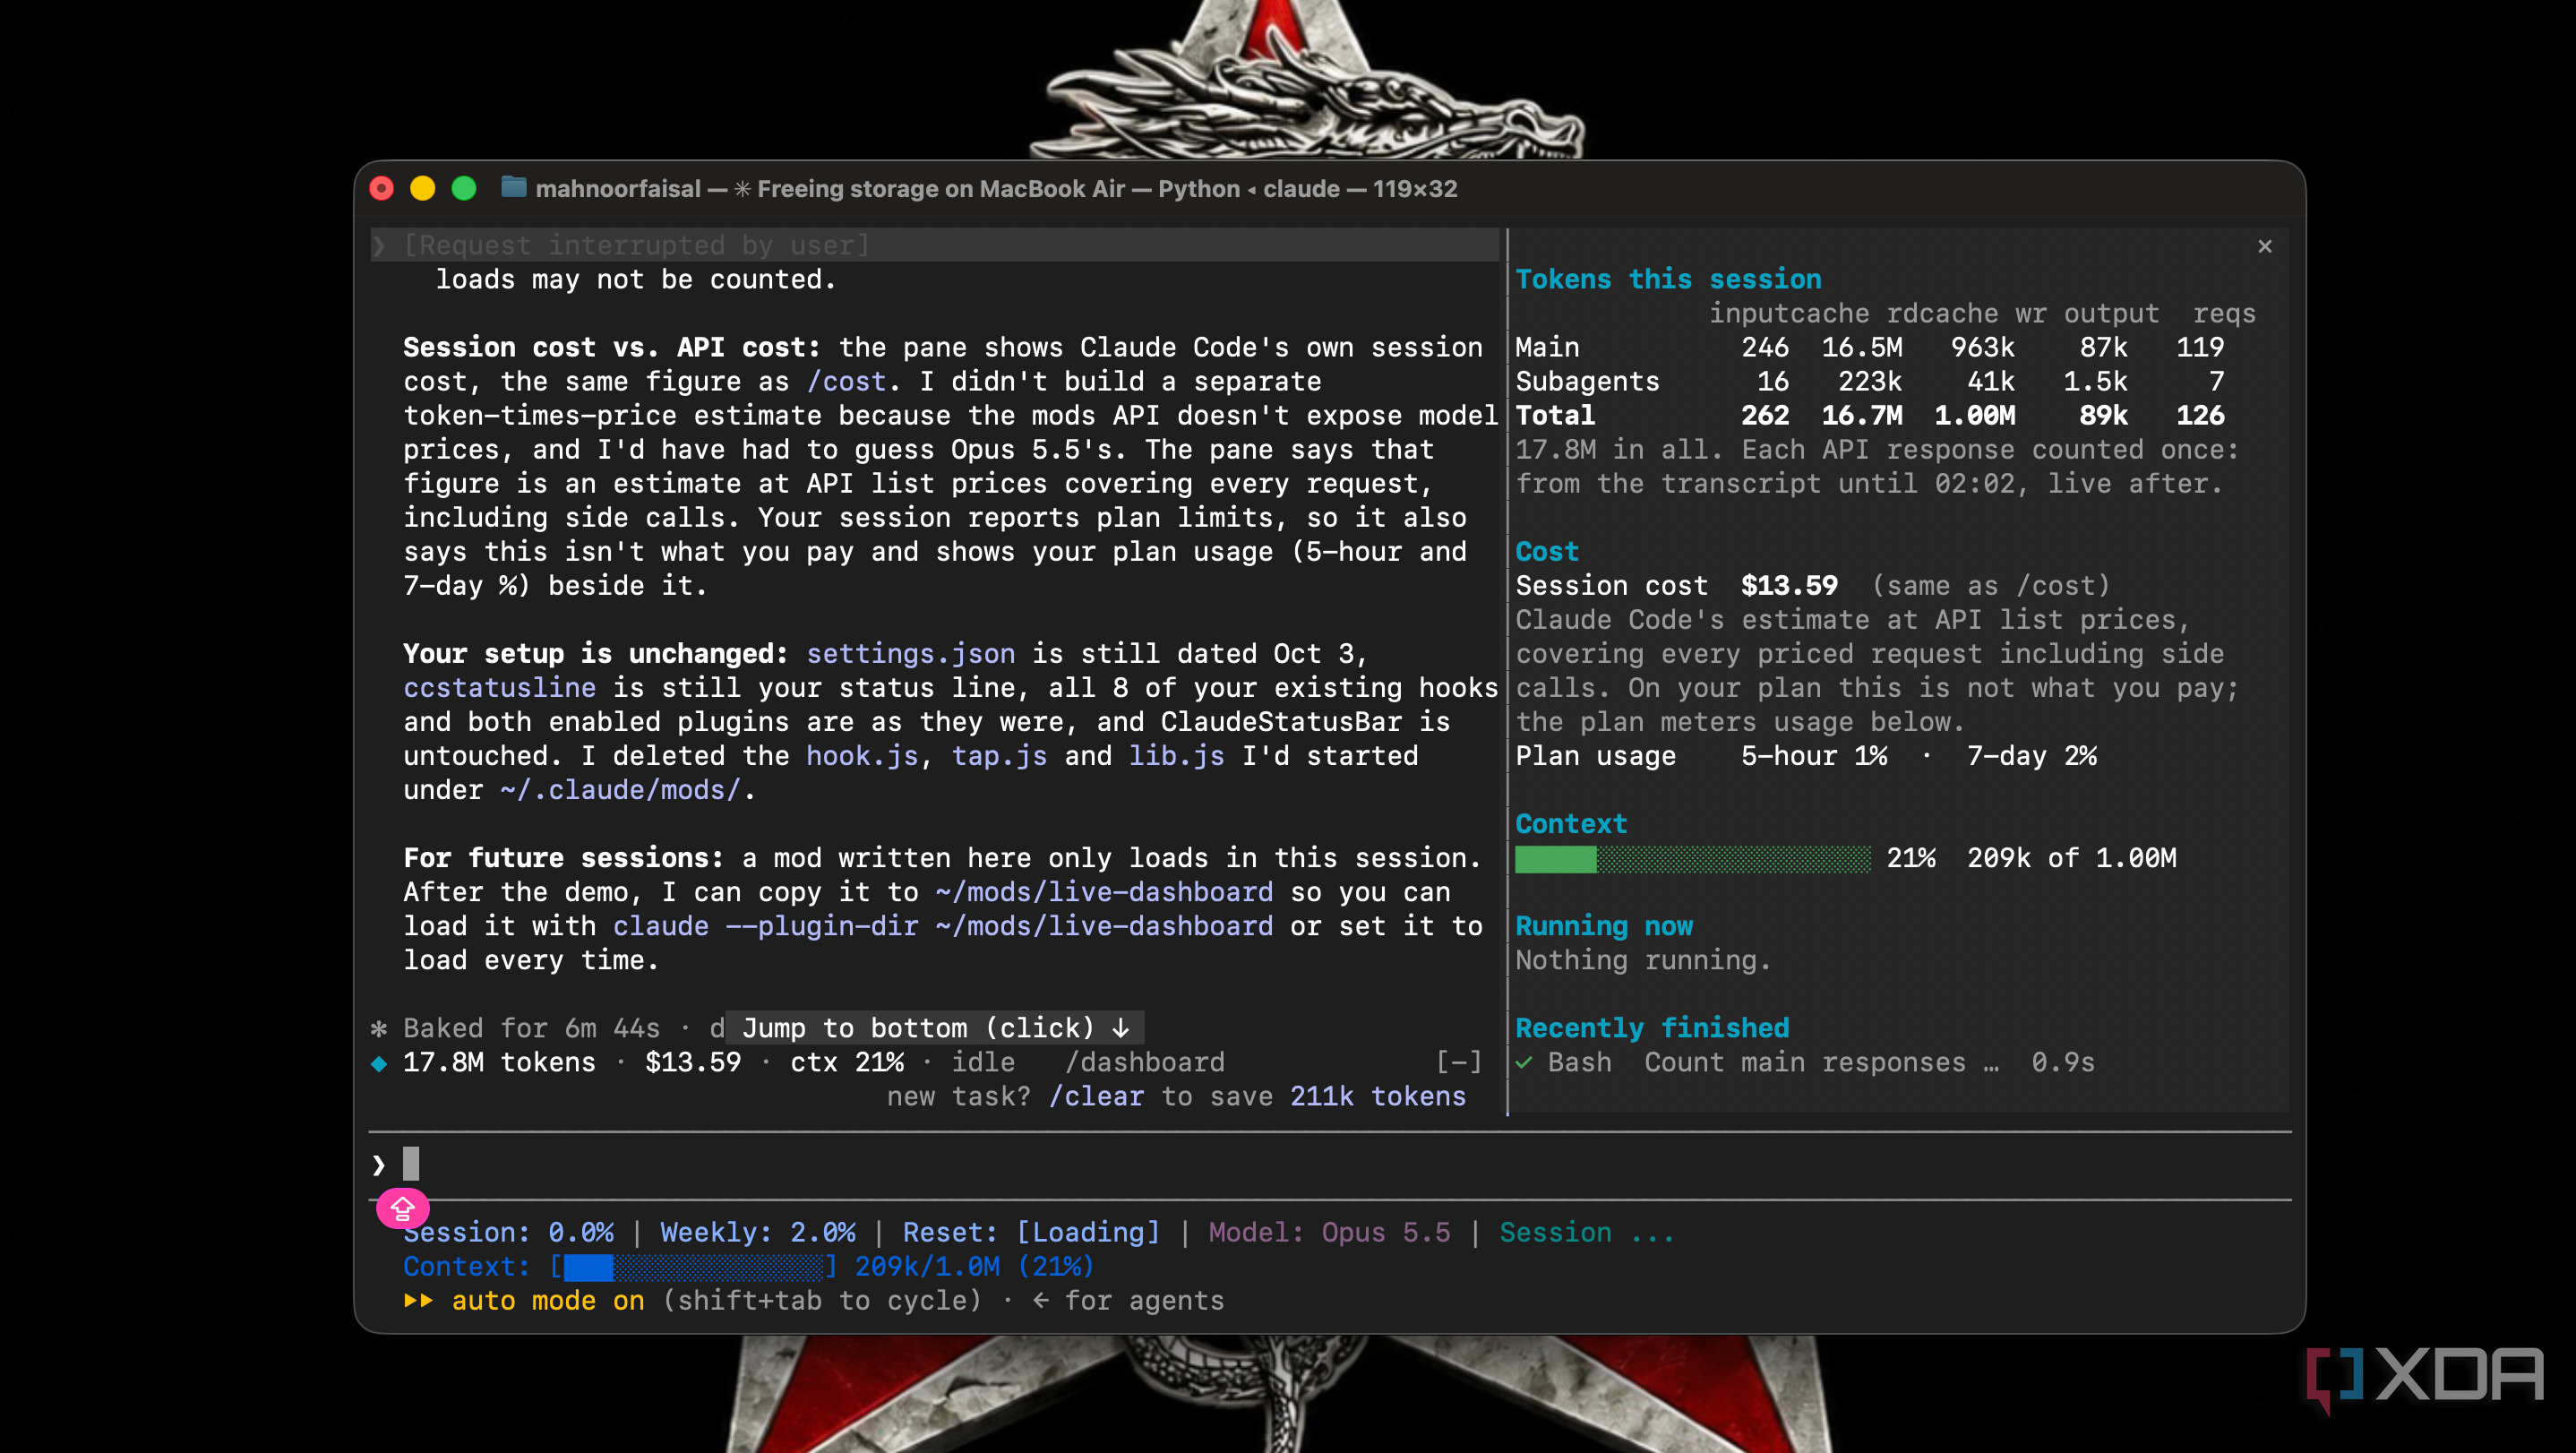This screenshot has width=2576, height=1453.
Task: Click the green checkmark beside Bash
Action: pyautogui.click(x=1524, y=1063)
